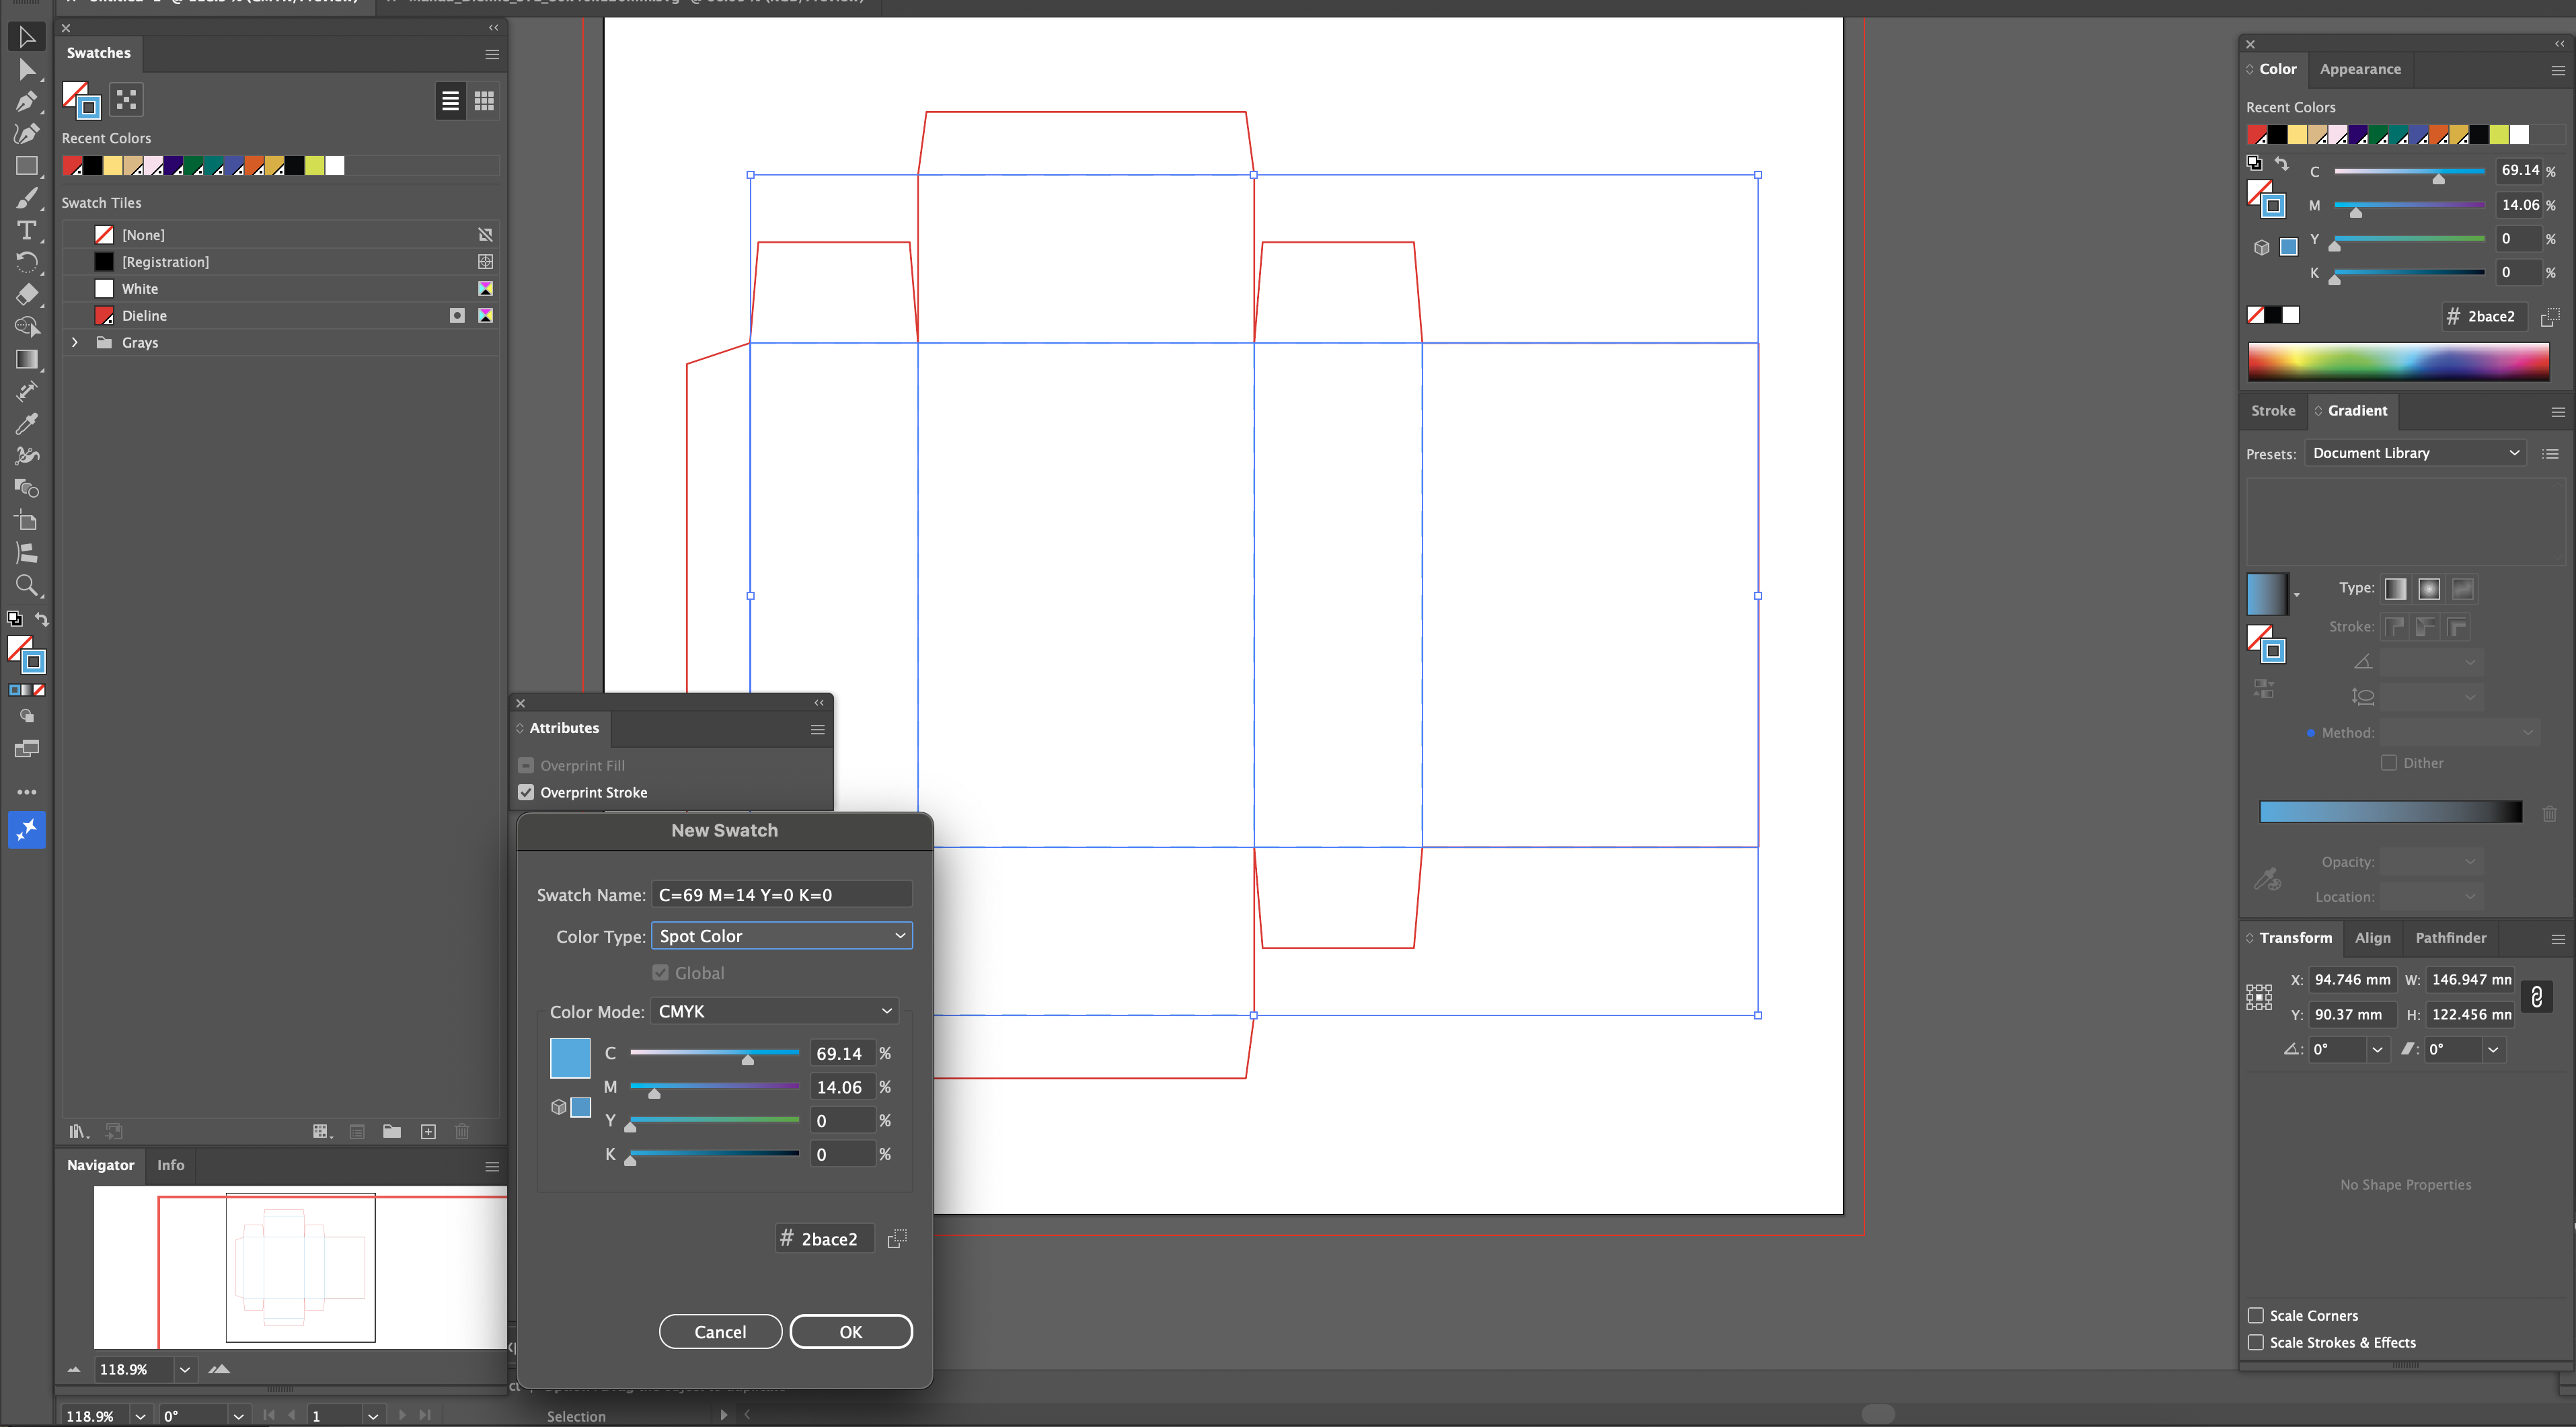2576x1427 pixels.
Task: Select the Eyedropper tool
Action: click(27, 424)
